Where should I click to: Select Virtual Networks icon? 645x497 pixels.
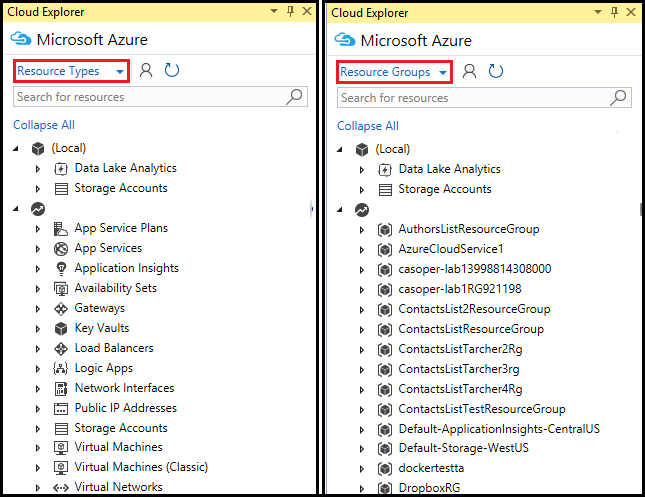pos(61,488)
